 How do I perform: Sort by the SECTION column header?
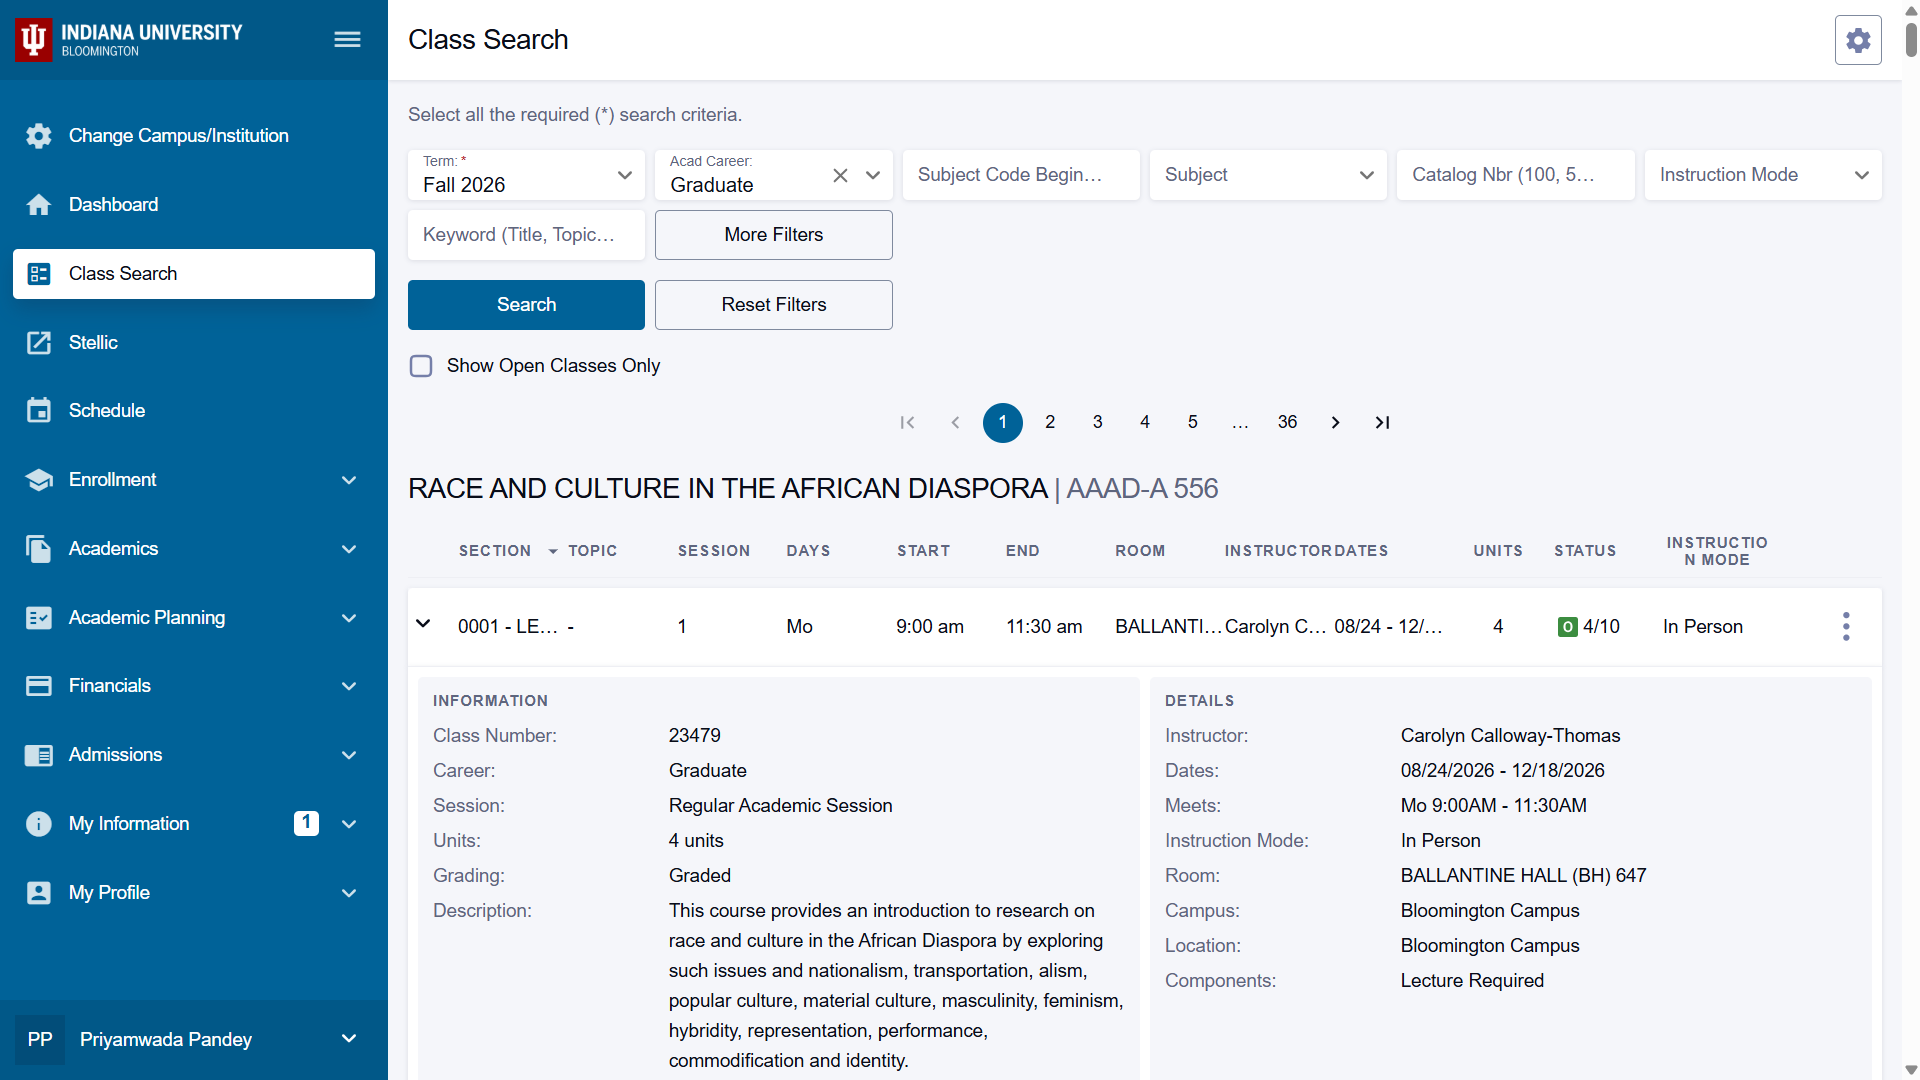(495, 551)
